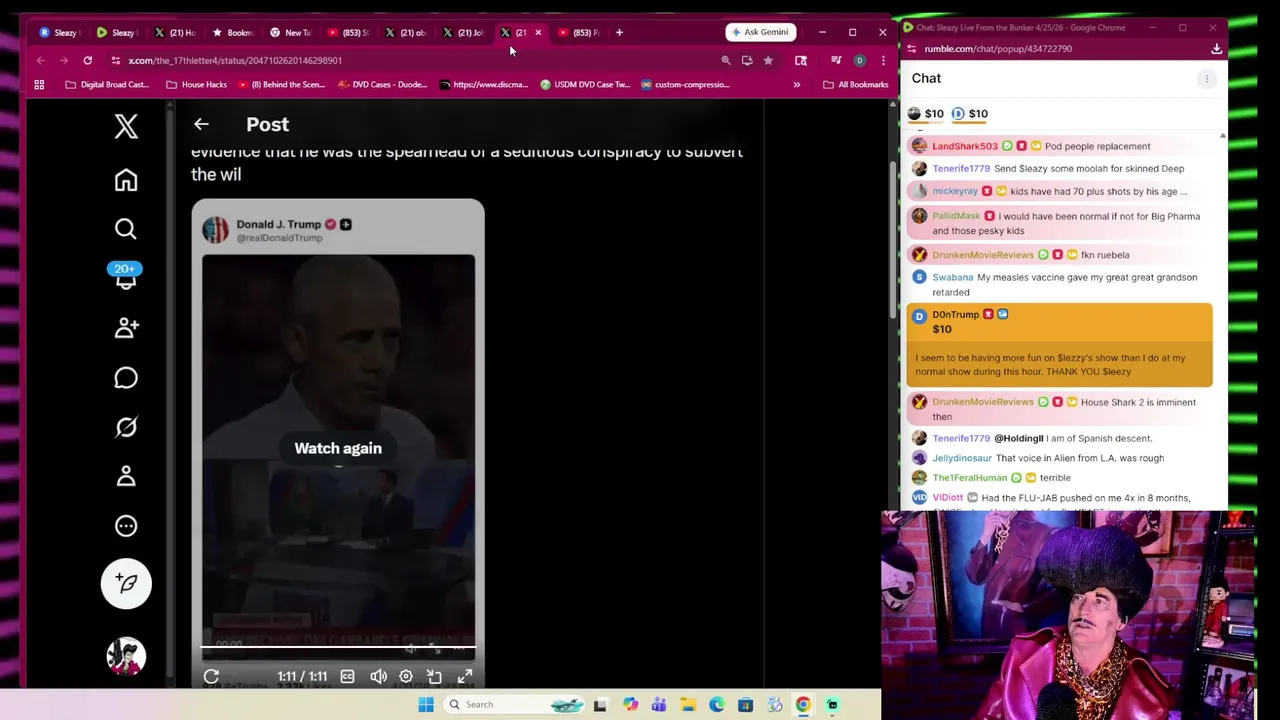This screenshot has height=720, width=1280.
Task: Open Behind the Scen... bookmark
Action: click(281, 84)
